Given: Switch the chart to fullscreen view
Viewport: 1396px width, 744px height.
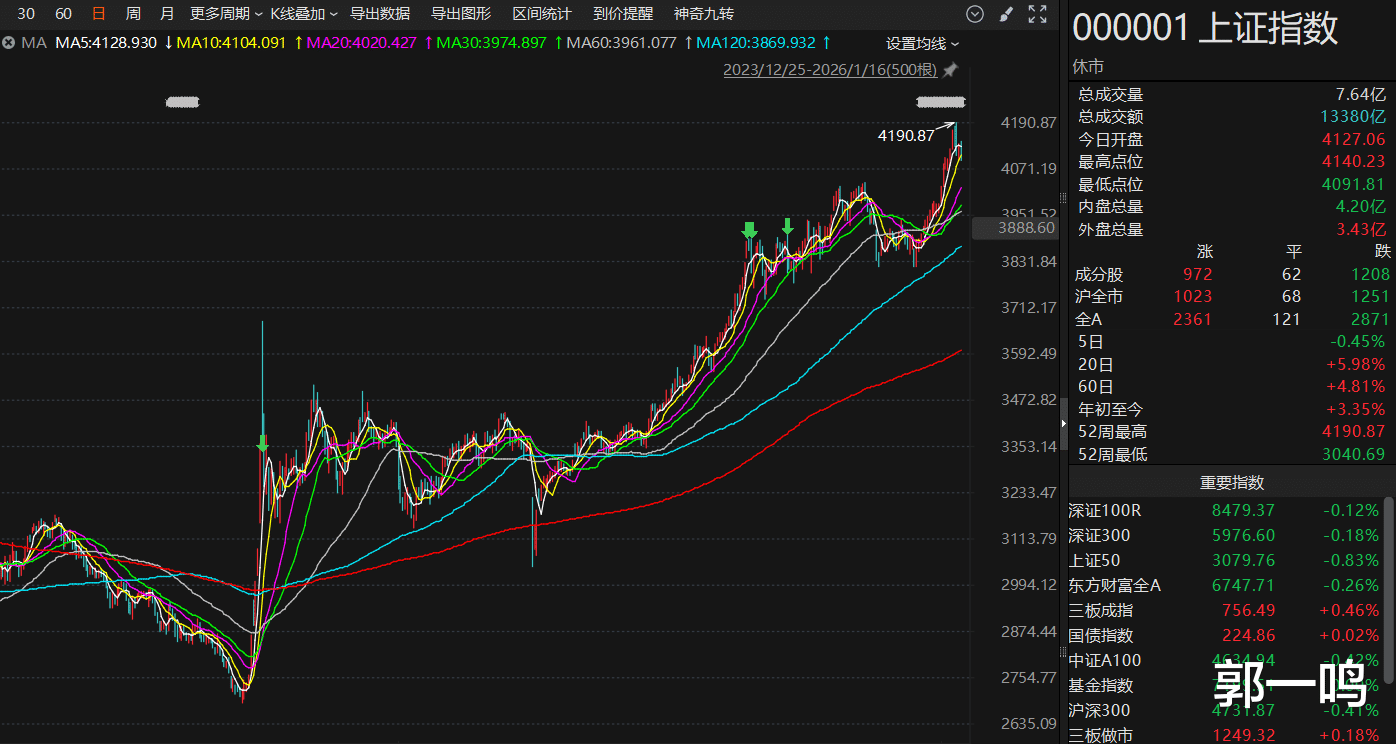Looking at the screenshot, I should click(x=1037, y=14).
